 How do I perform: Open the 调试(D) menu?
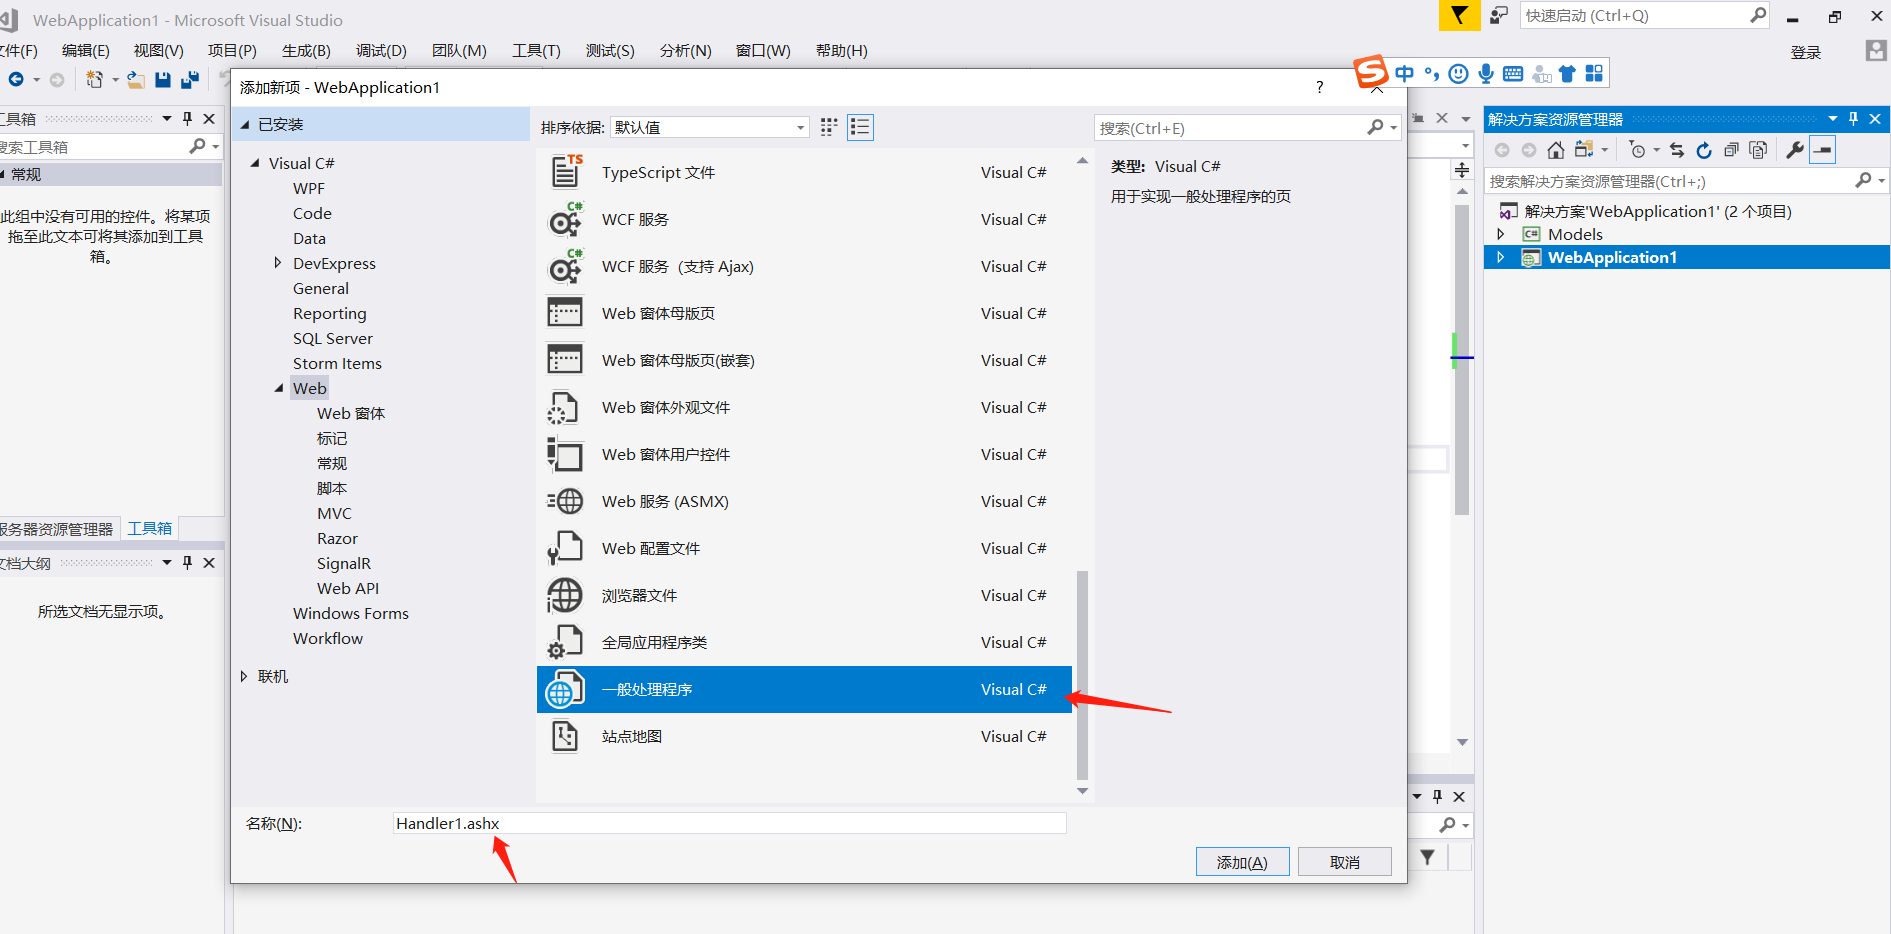click(381, 51)
